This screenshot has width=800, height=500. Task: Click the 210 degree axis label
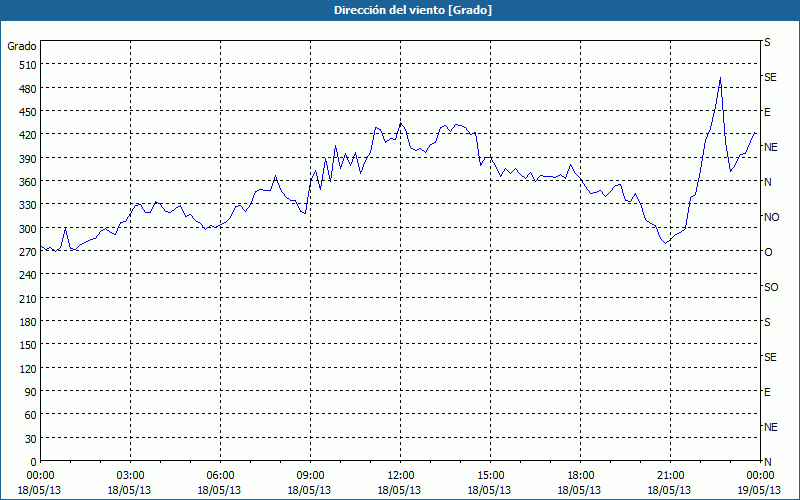[x=28, y=299]
